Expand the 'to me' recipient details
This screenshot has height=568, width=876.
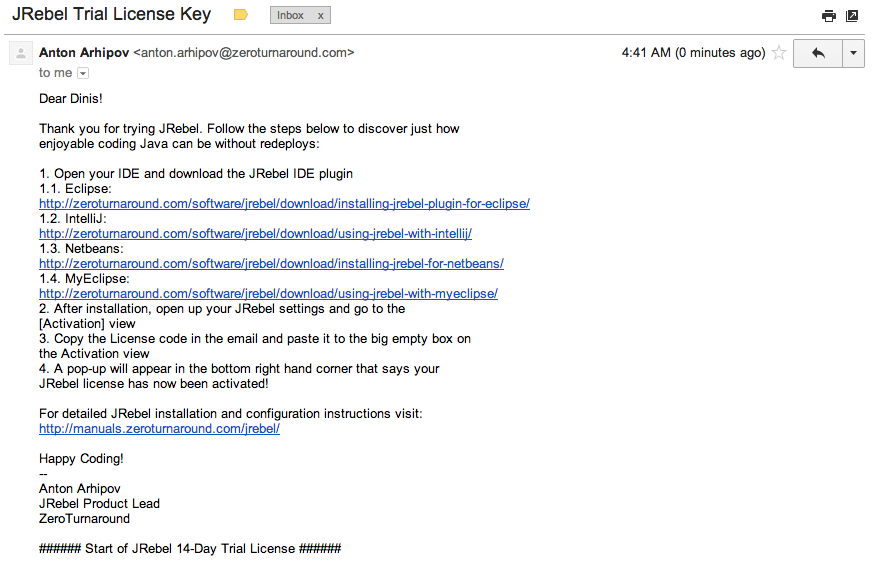(83, 73)
